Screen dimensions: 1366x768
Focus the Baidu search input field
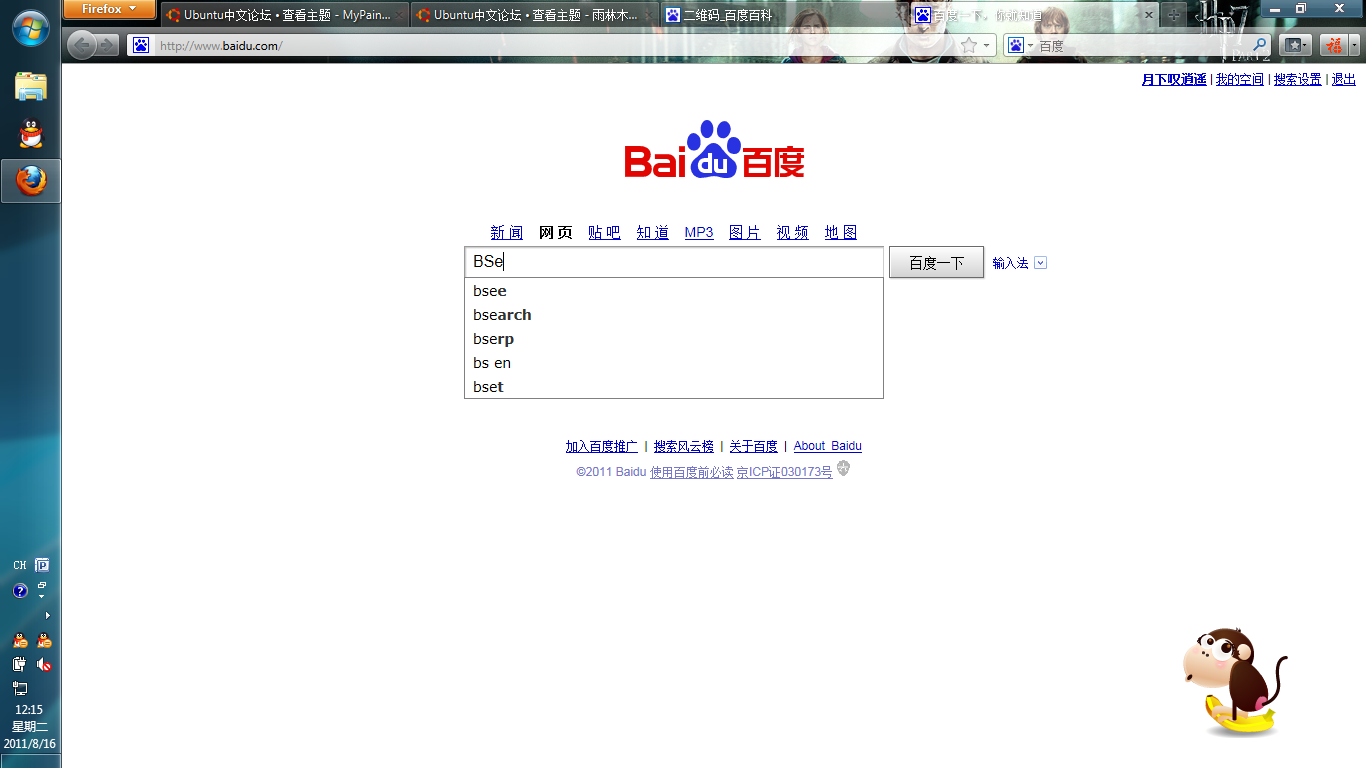(674, 262)
